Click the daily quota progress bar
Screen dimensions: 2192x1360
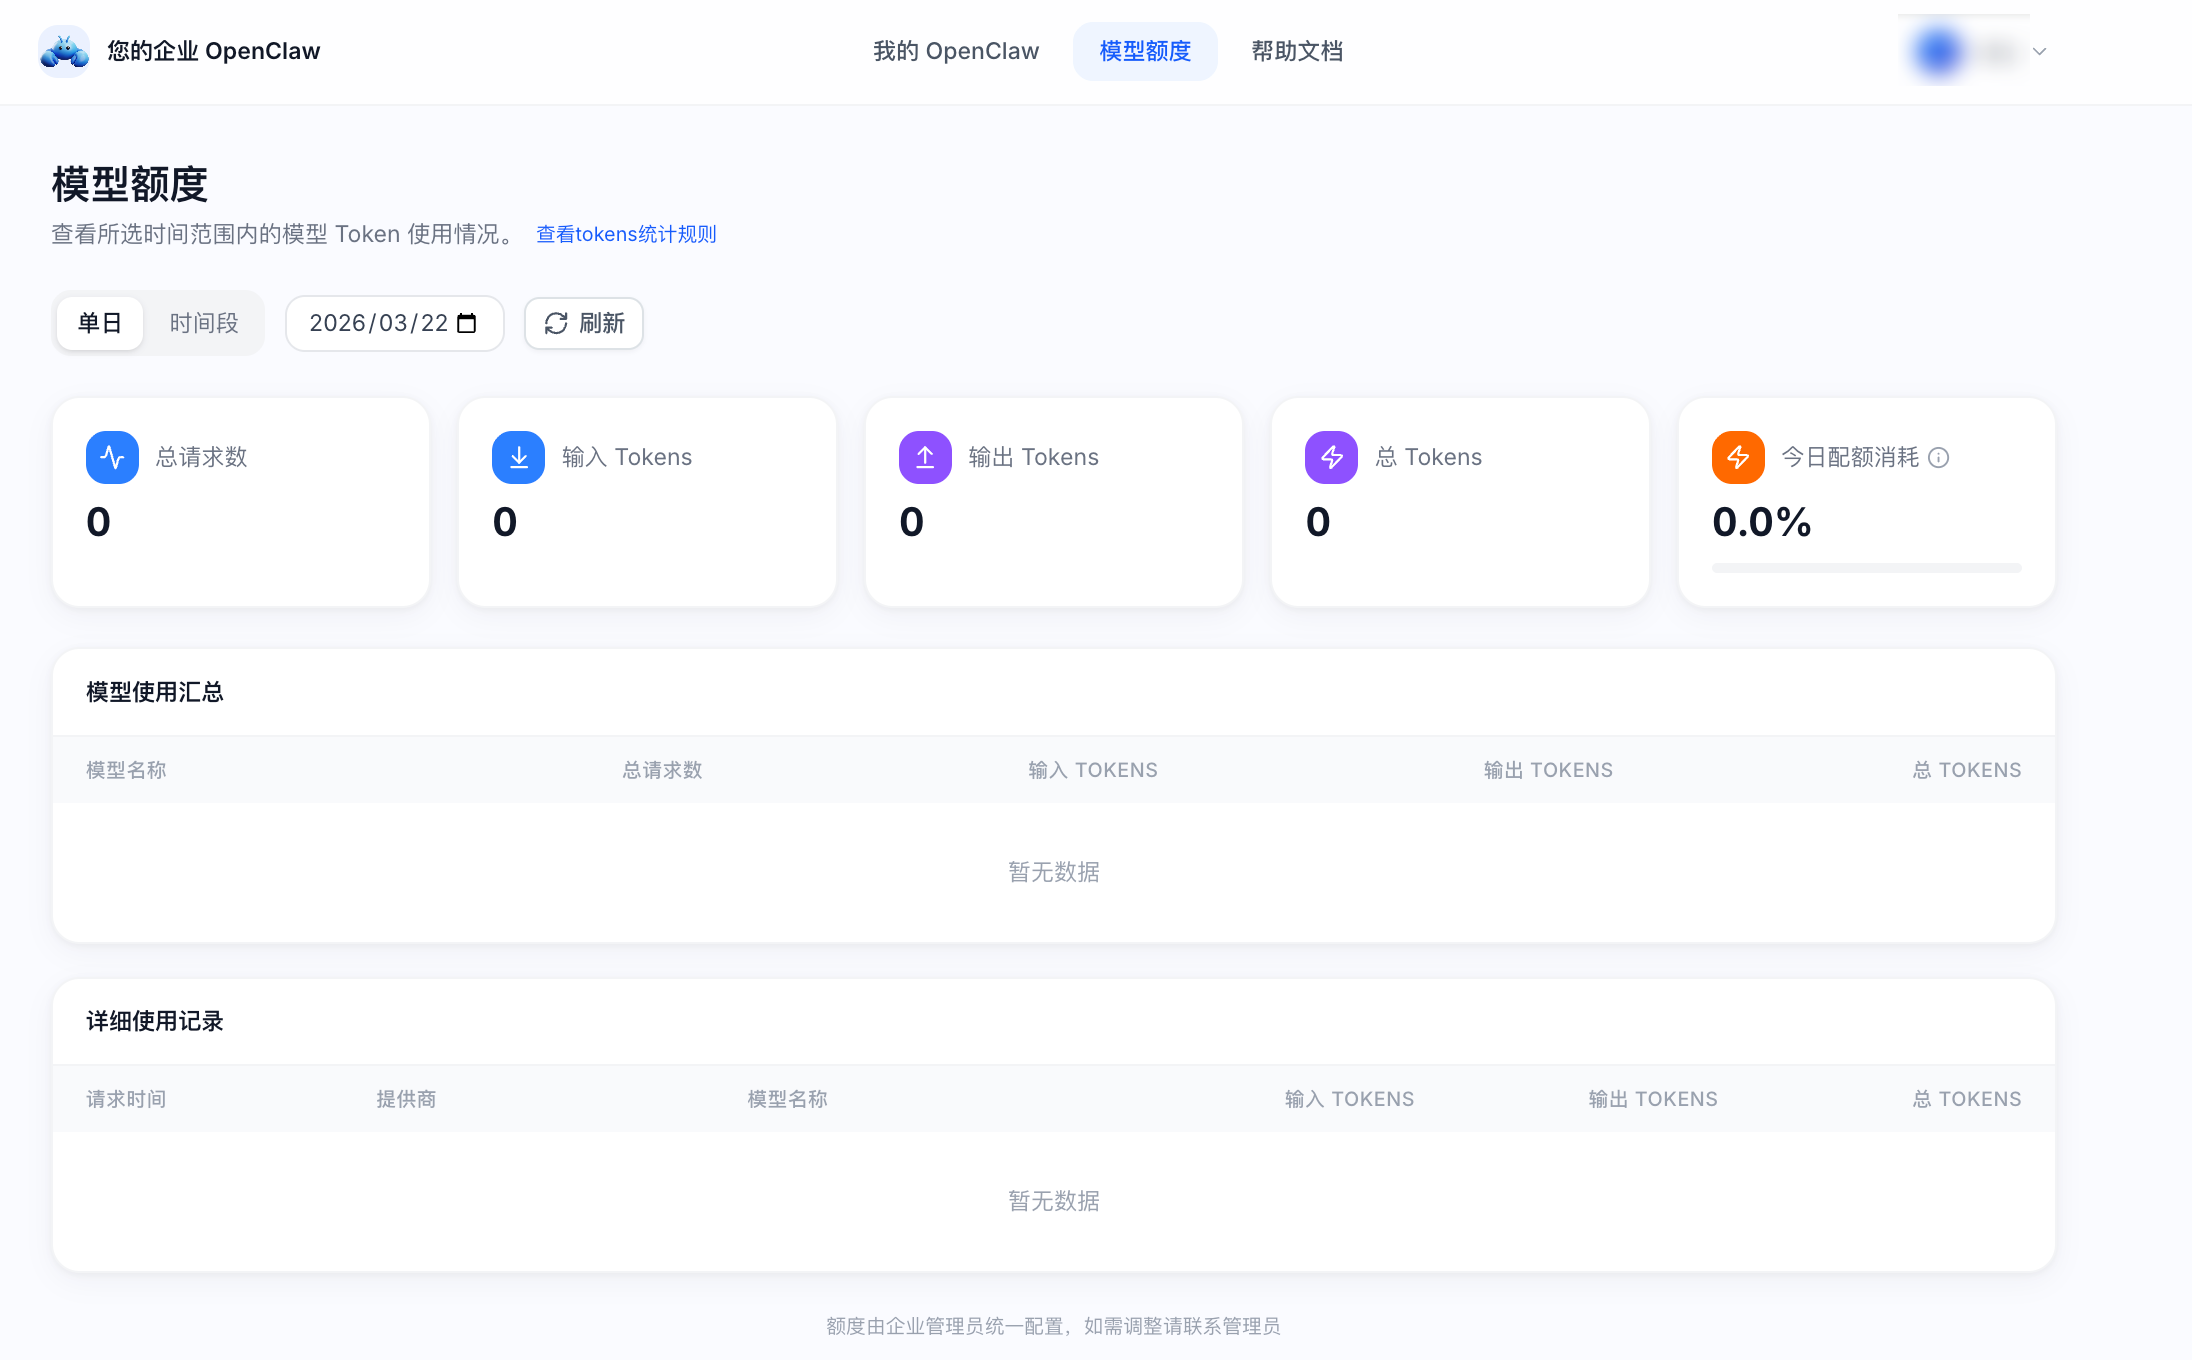click(x=1866, y=568)
